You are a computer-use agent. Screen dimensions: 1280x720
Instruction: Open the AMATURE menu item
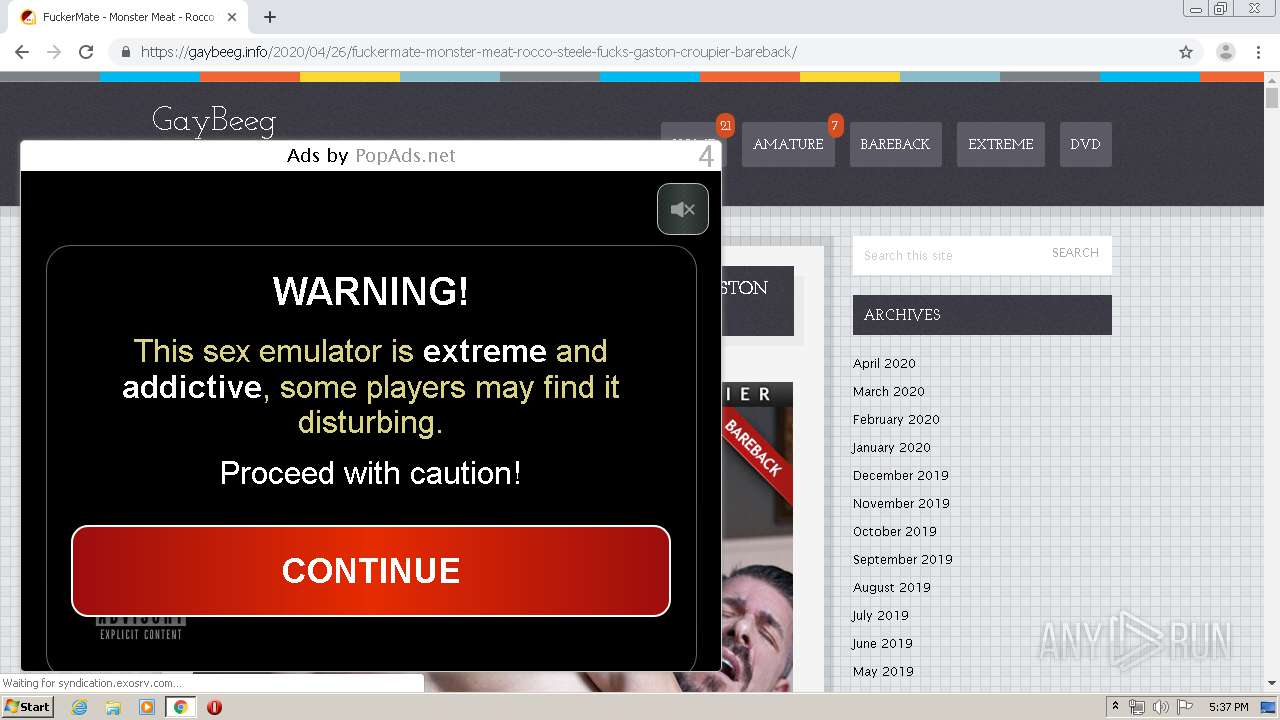(788, 144)
